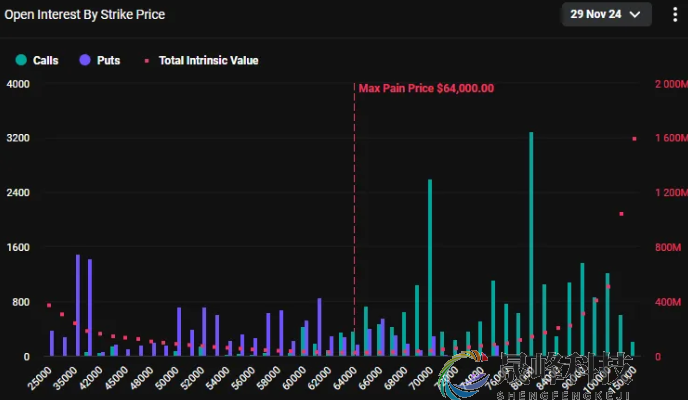
Task: Click the purple Puts legend color dot
Action: tap(85, 60)
